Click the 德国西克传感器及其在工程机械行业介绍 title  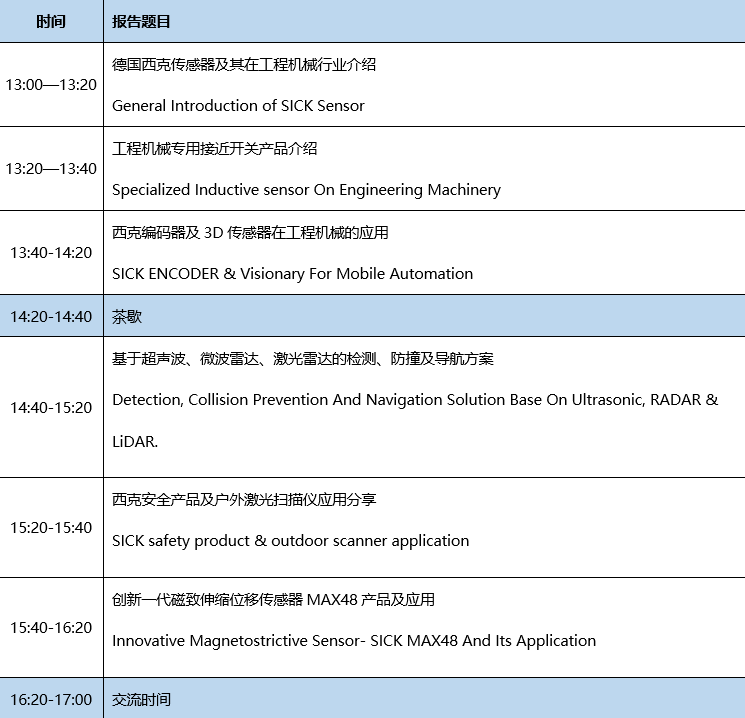pos(243,64)
